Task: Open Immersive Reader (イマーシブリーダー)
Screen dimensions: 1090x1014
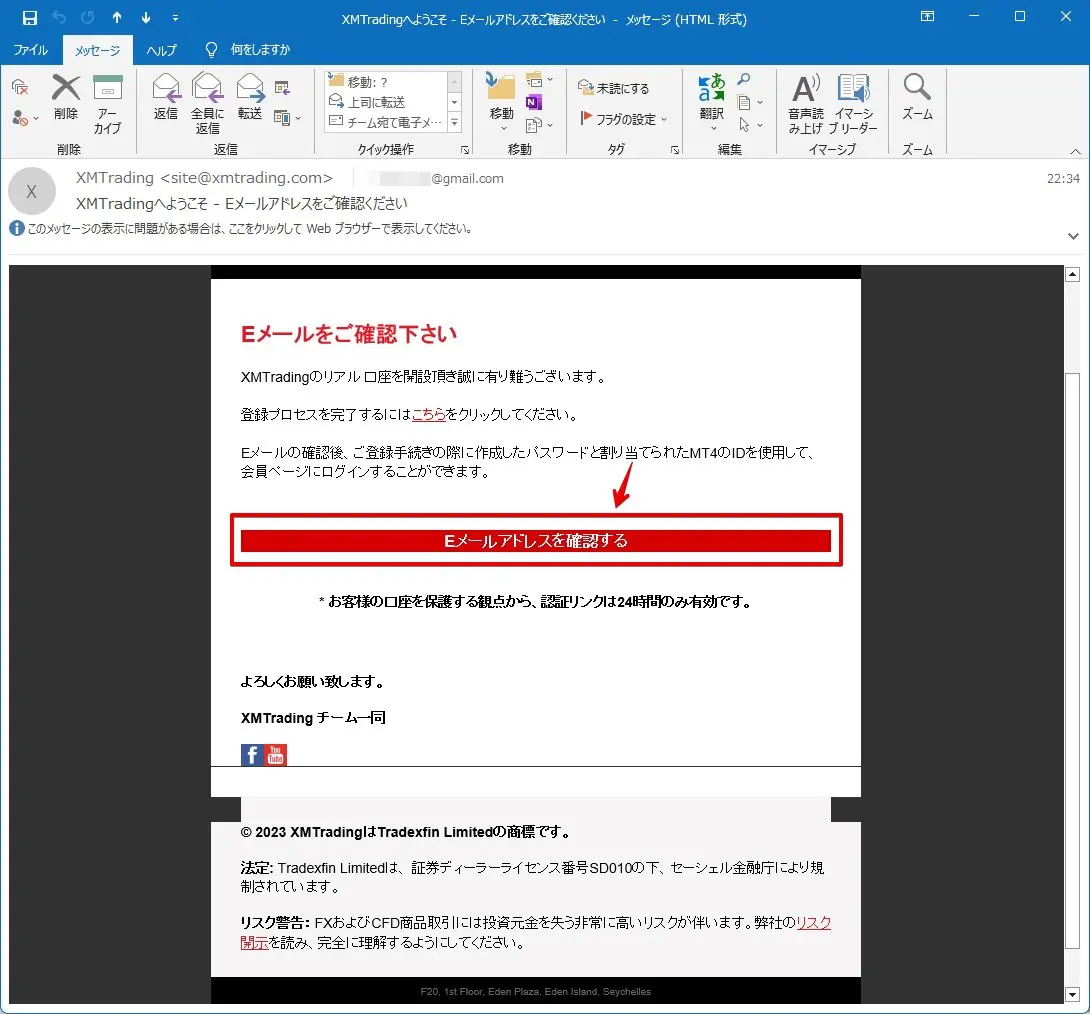Action: [x=853, y=103]
